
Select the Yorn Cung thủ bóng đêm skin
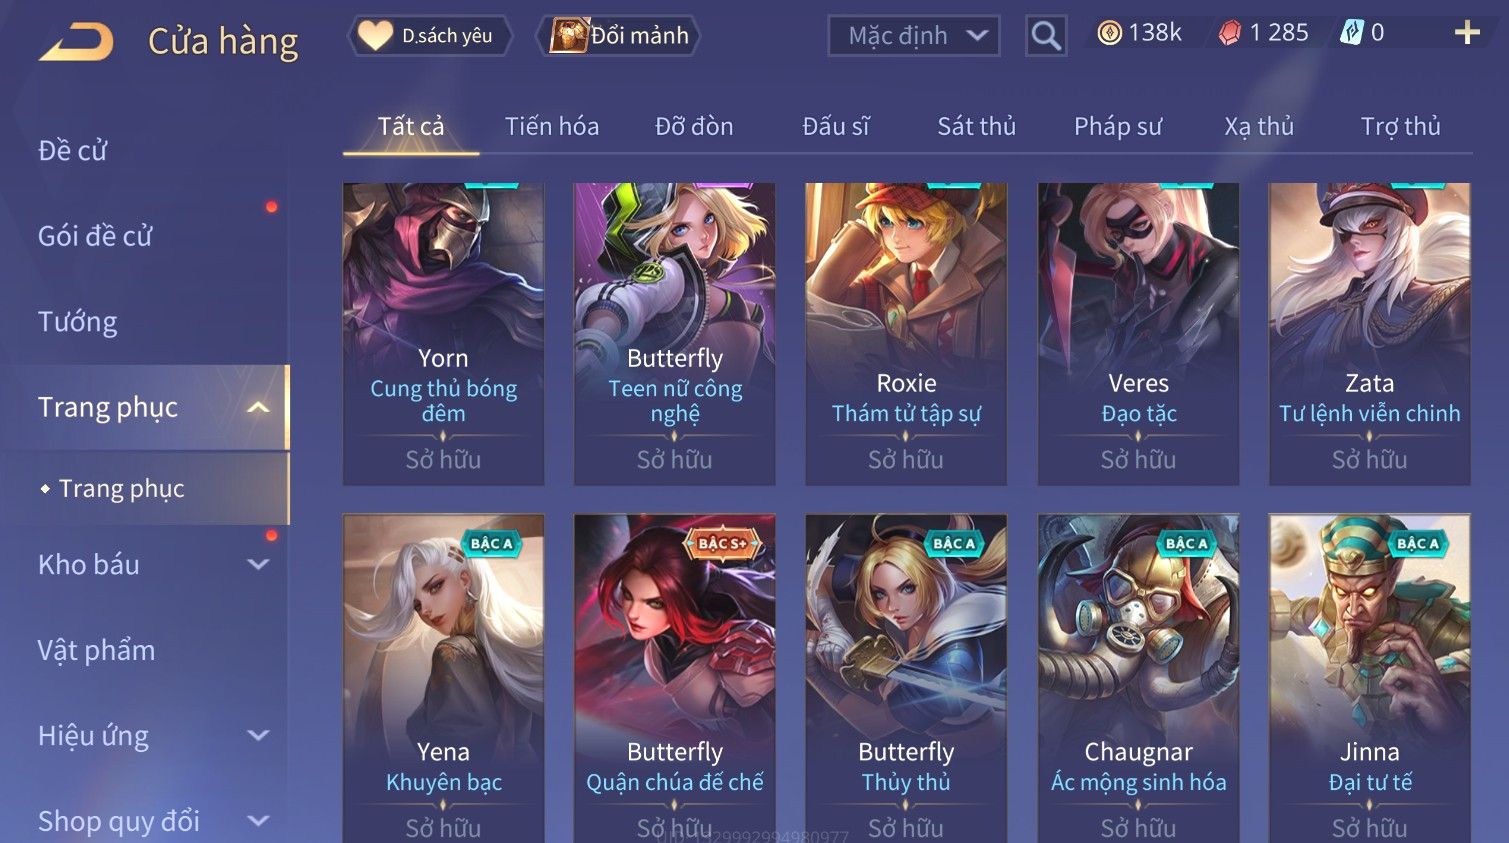(x=443, y=334)
